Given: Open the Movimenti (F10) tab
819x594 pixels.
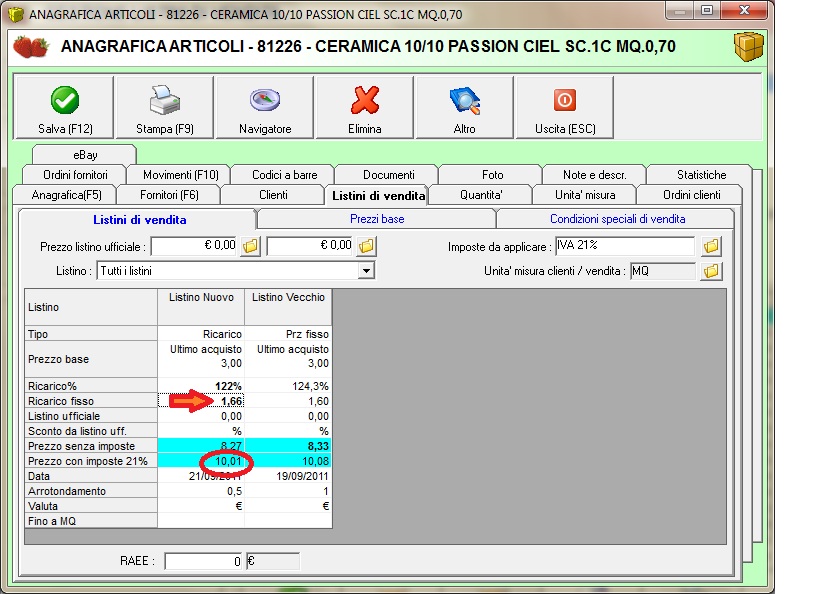Looking at the screenshot, I should [181, 174].
